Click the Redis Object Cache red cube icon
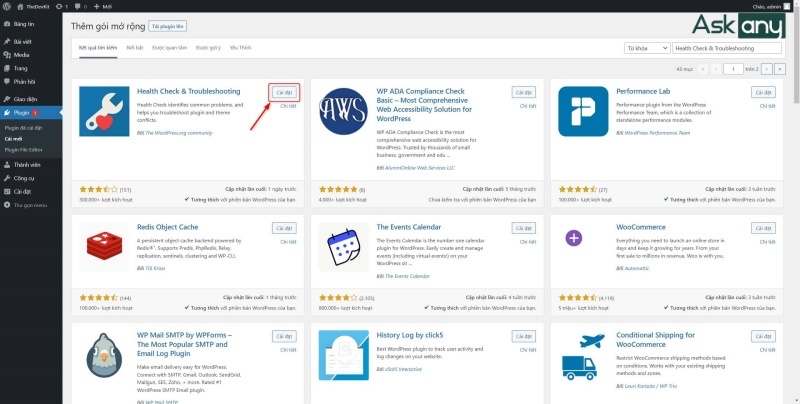 pos(104,247)
